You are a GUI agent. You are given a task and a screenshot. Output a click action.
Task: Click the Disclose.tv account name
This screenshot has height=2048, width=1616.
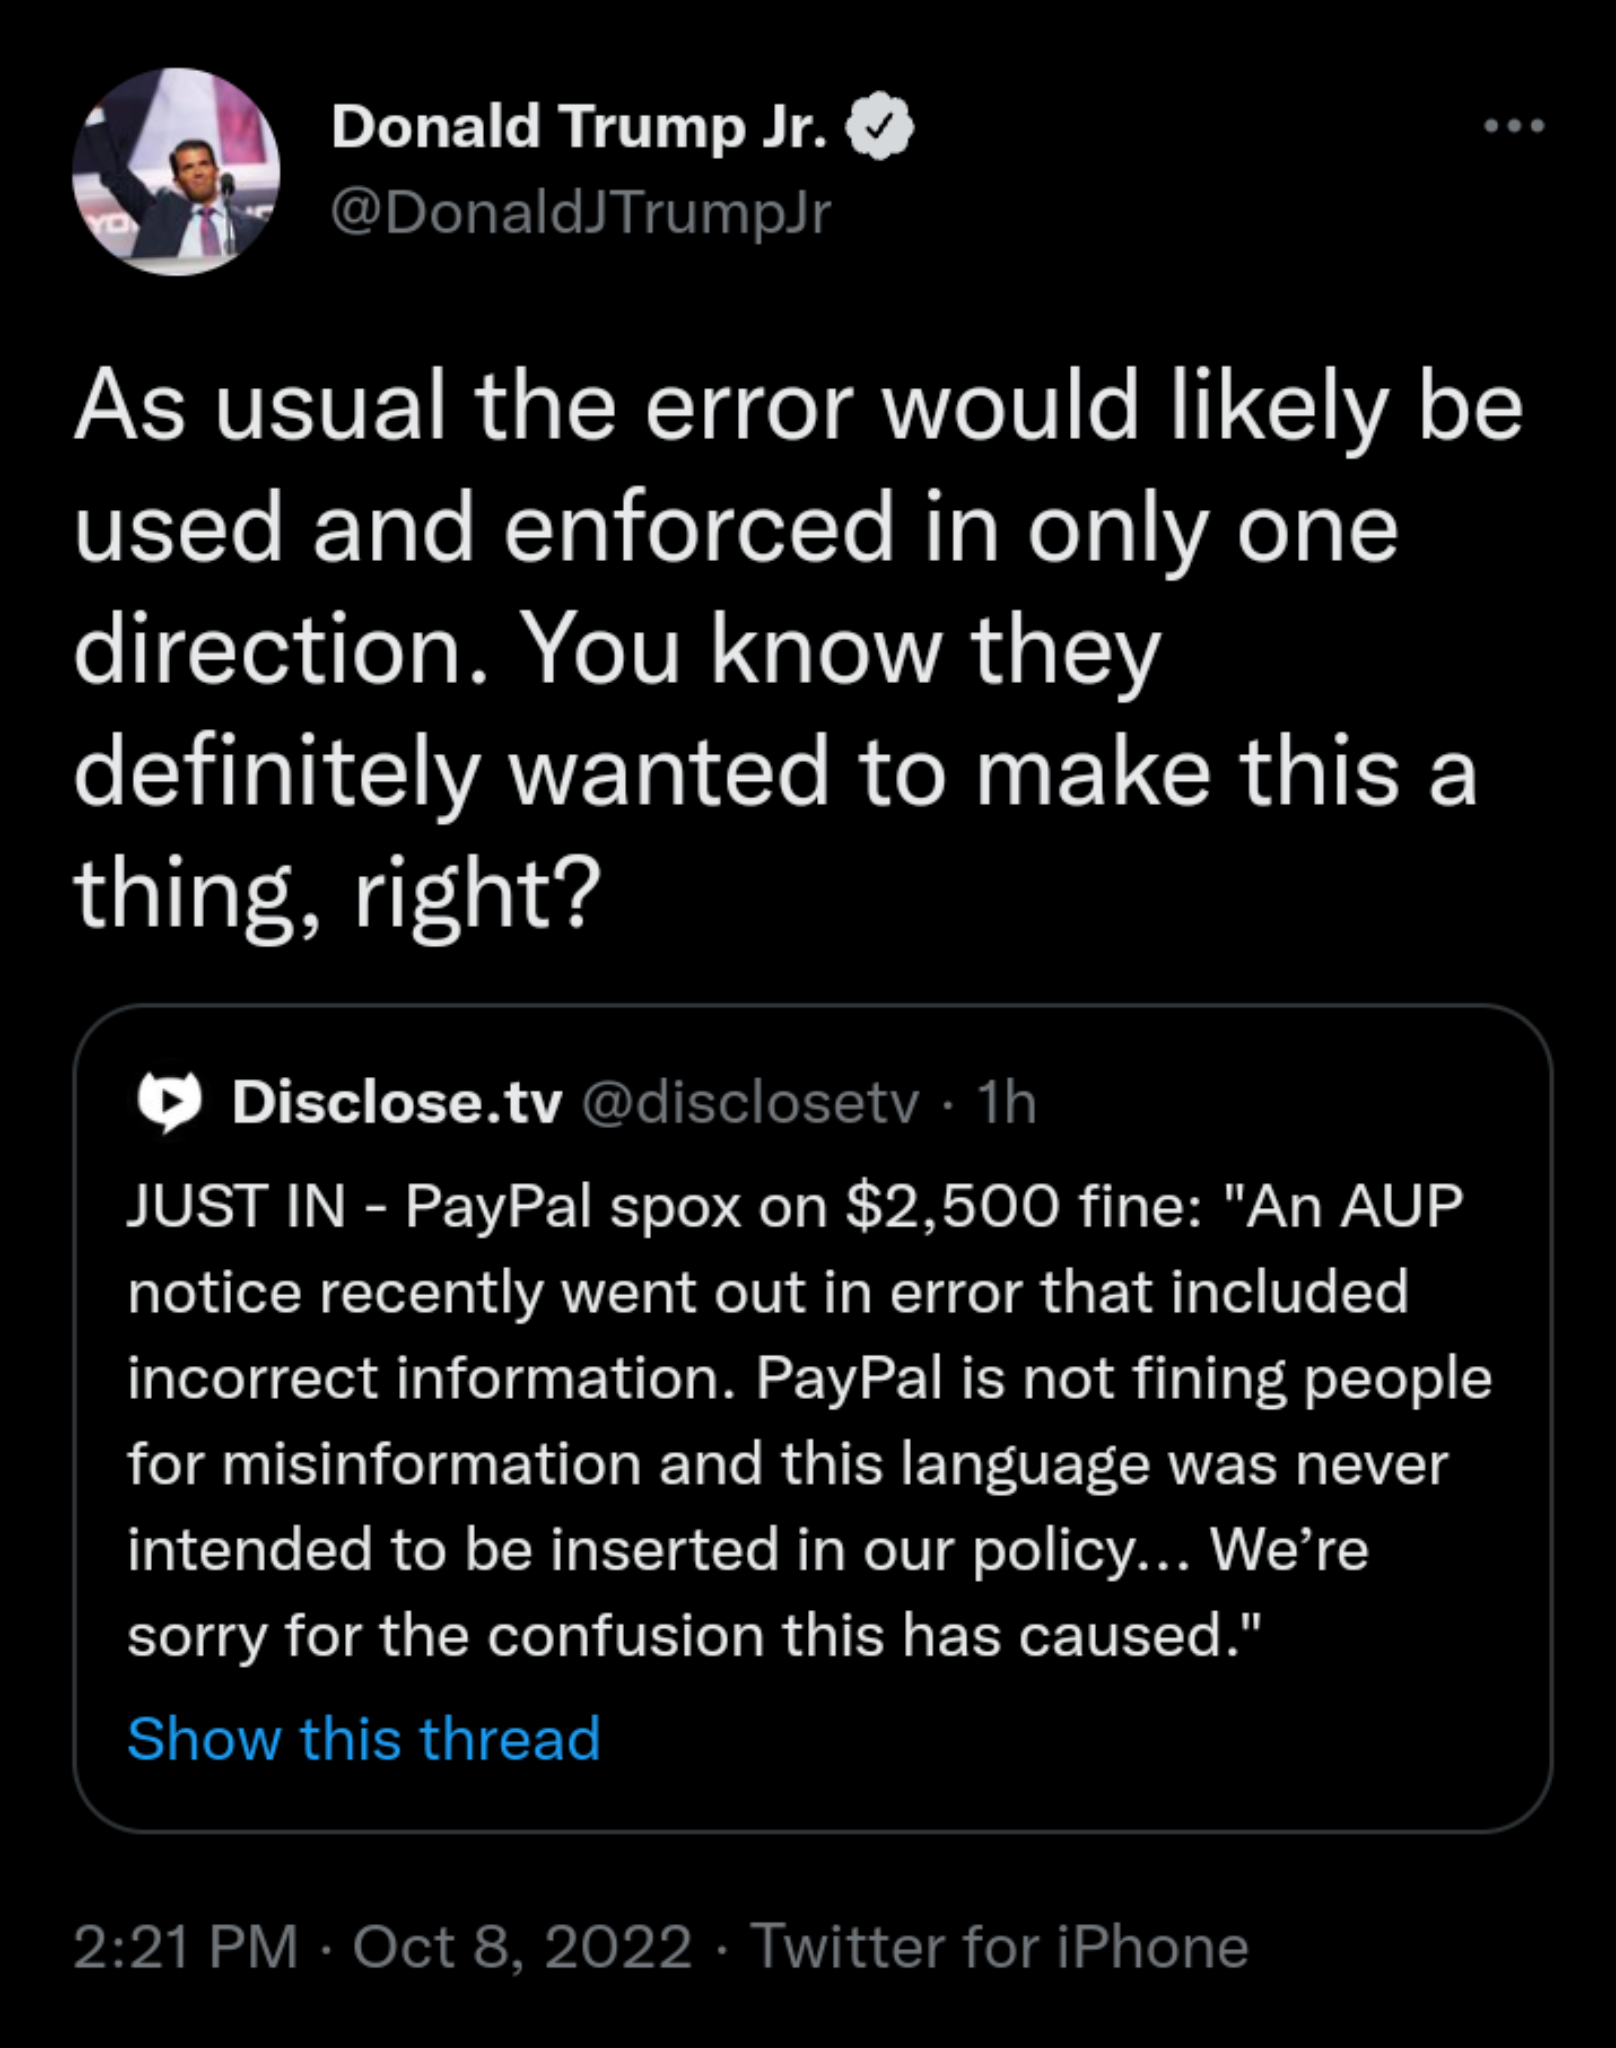[397, 1102]
